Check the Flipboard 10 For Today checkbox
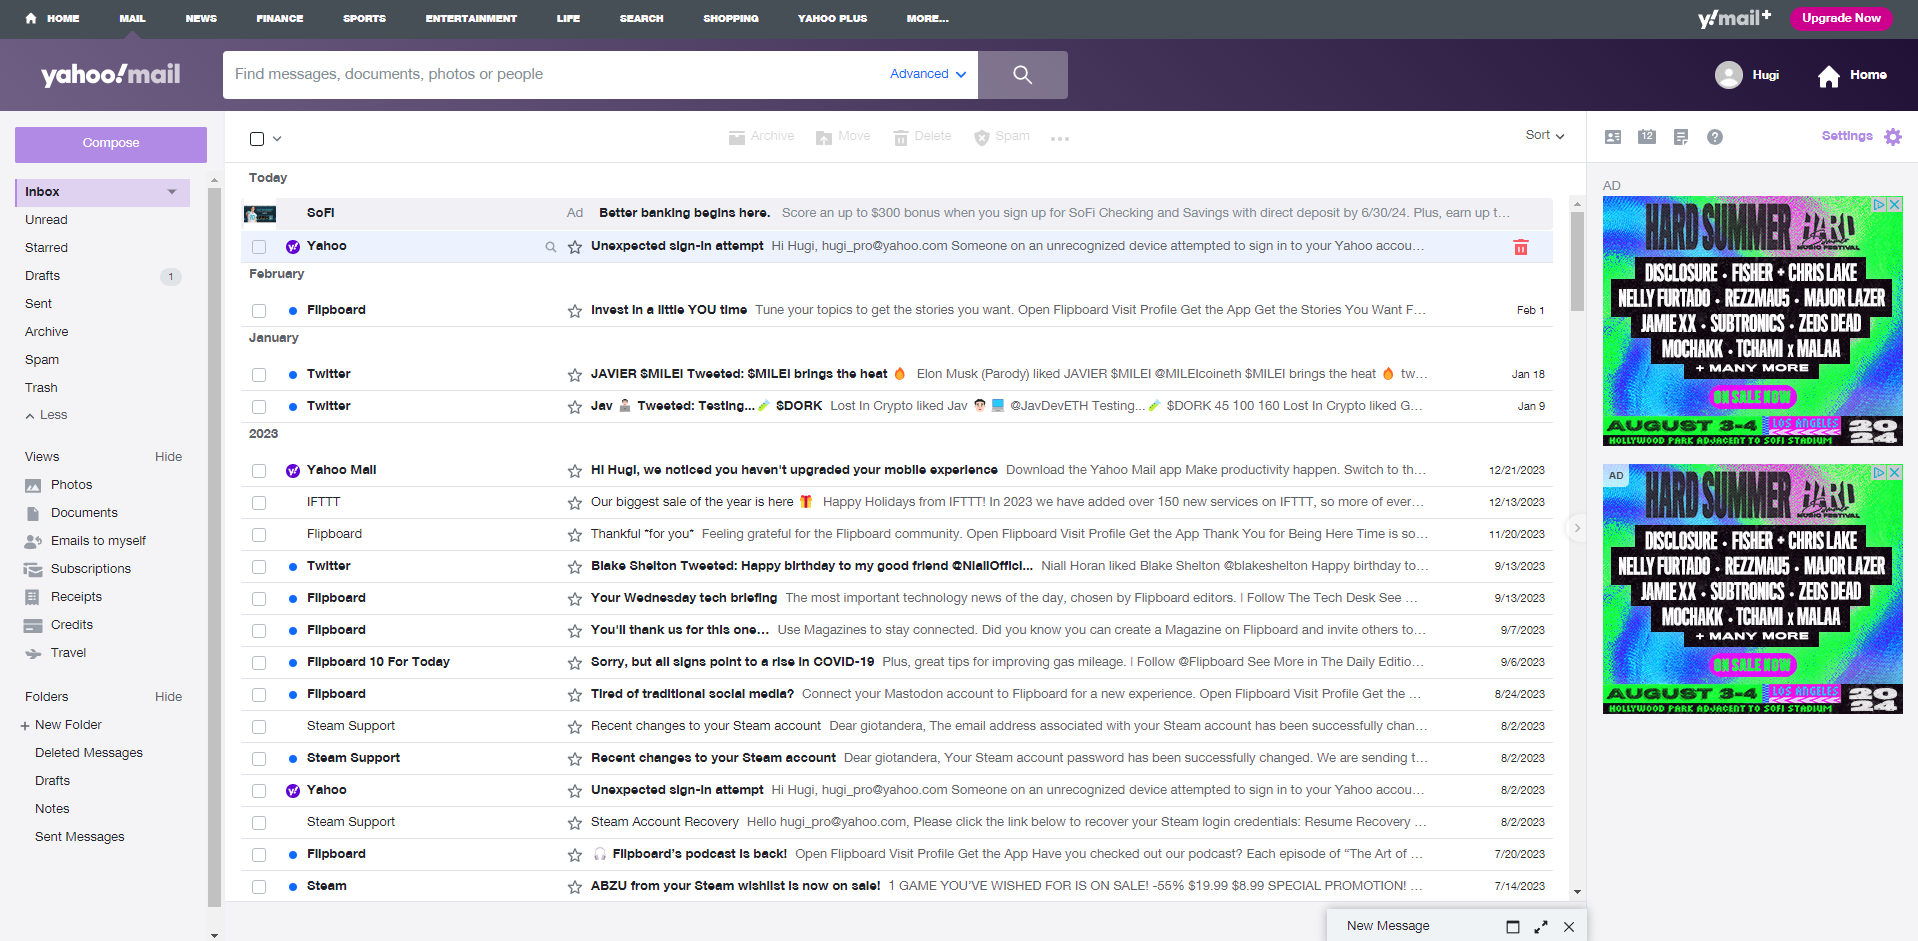 (x=259, y=663)
